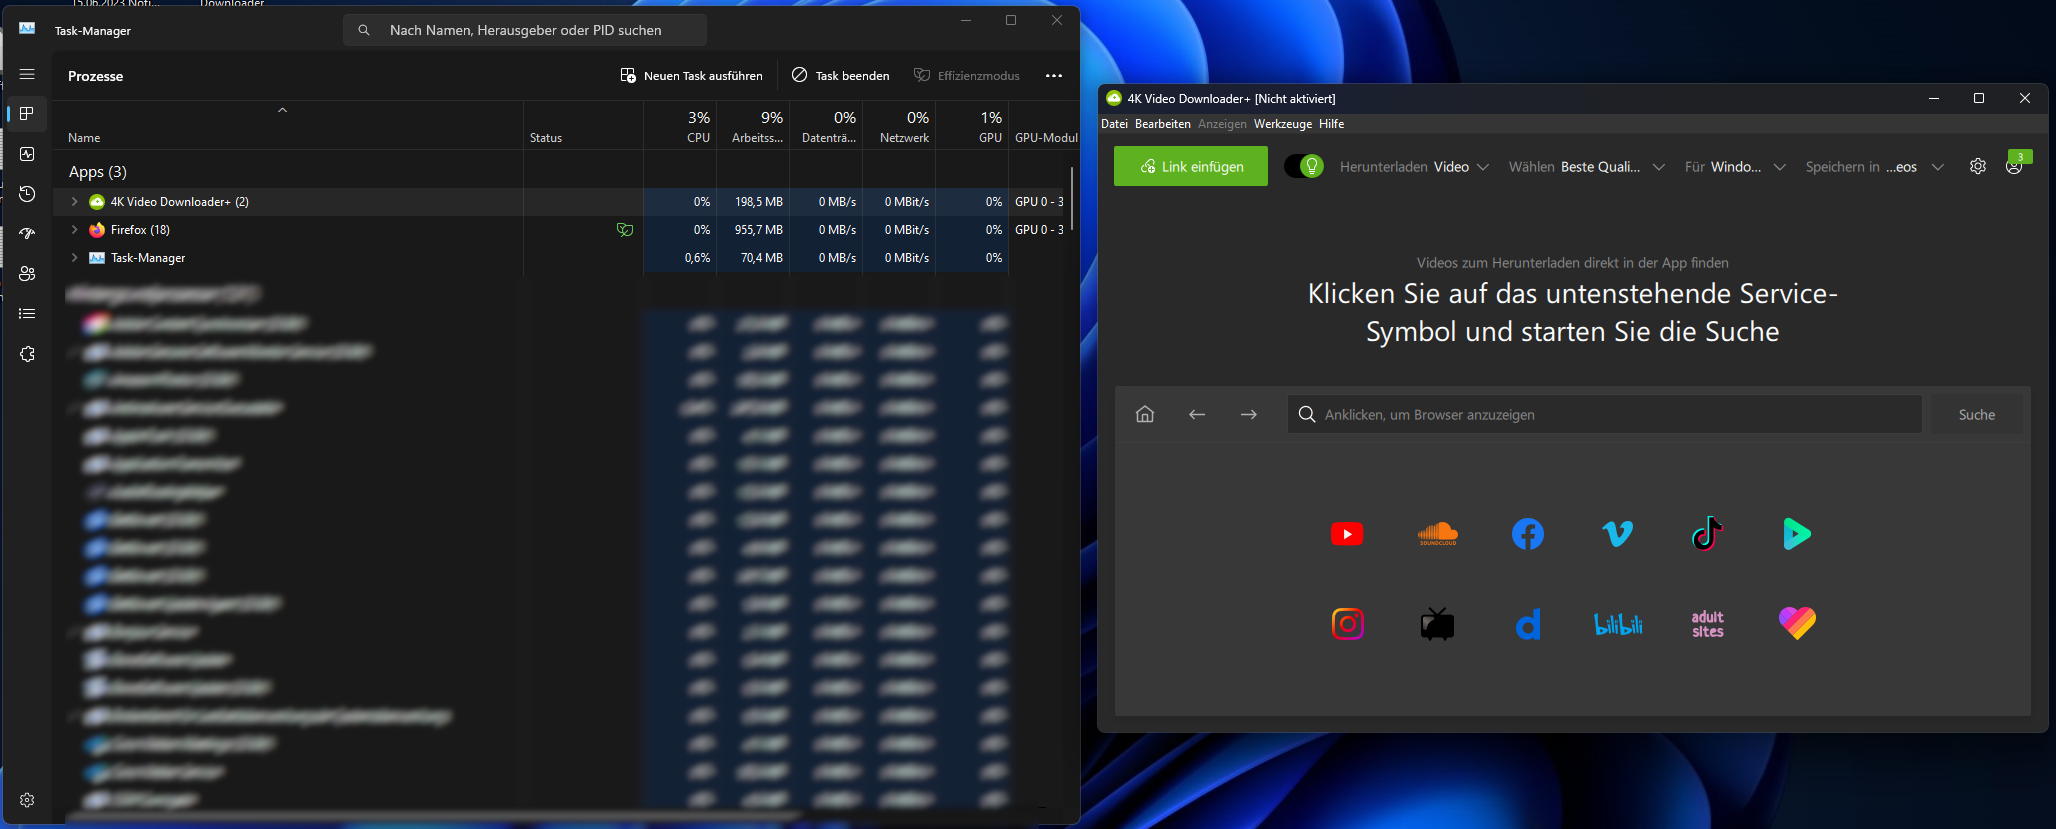
Task: Open 4K Video Downloader settings gear
Action: pyautogui.click(x=1977, y=166)
